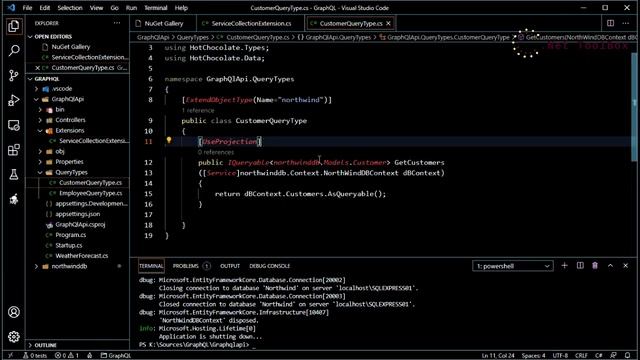Viewport: 640px width, 360px height.
Task: Split the editor to the right
Action: coord(610,23)
